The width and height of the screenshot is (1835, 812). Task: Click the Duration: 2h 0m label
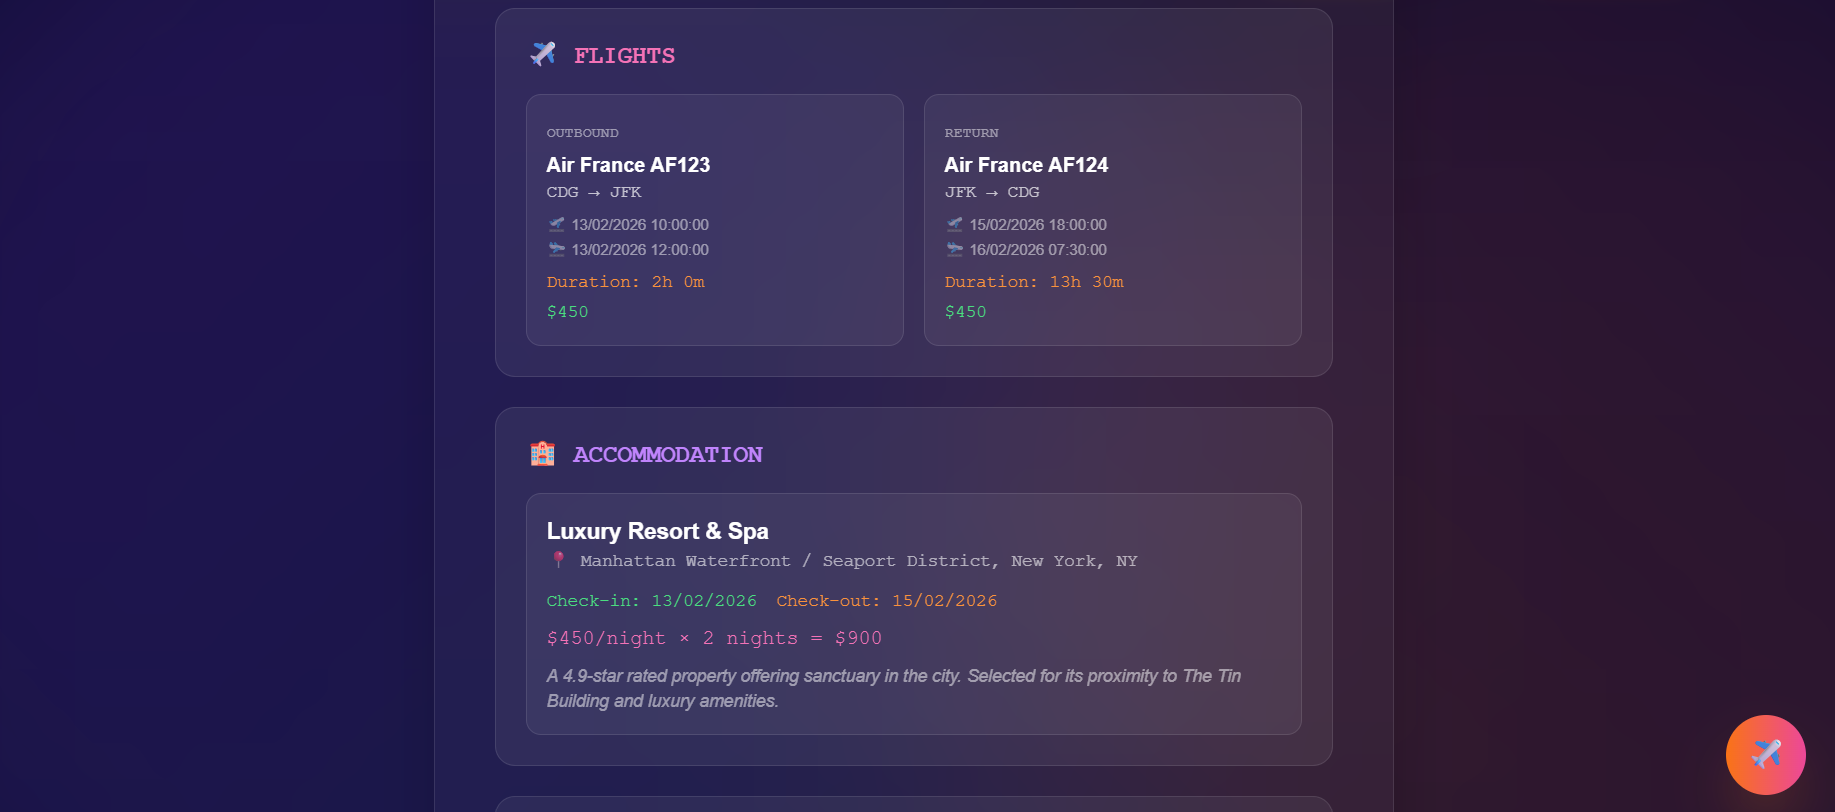[x=626, y=282]
